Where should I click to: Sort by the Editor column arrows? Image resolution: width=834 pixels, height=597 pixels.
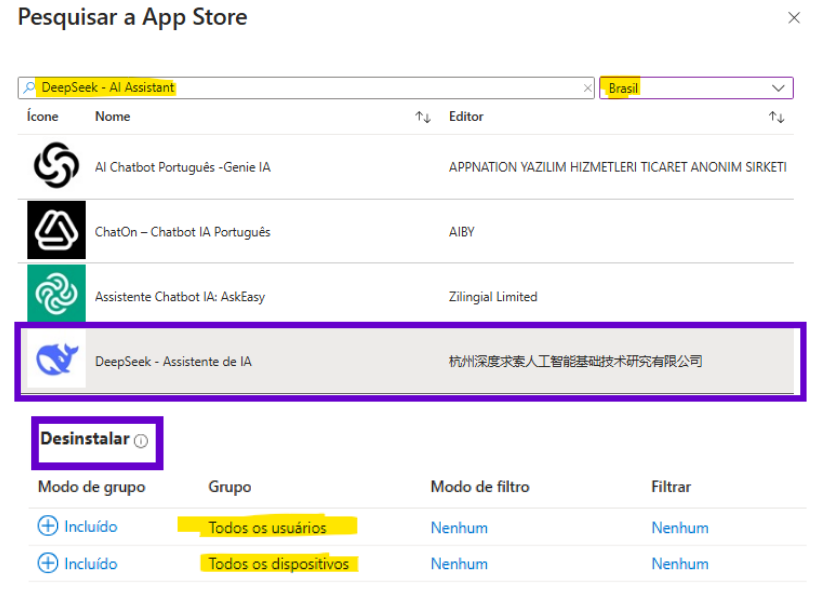tap(777, 117)
